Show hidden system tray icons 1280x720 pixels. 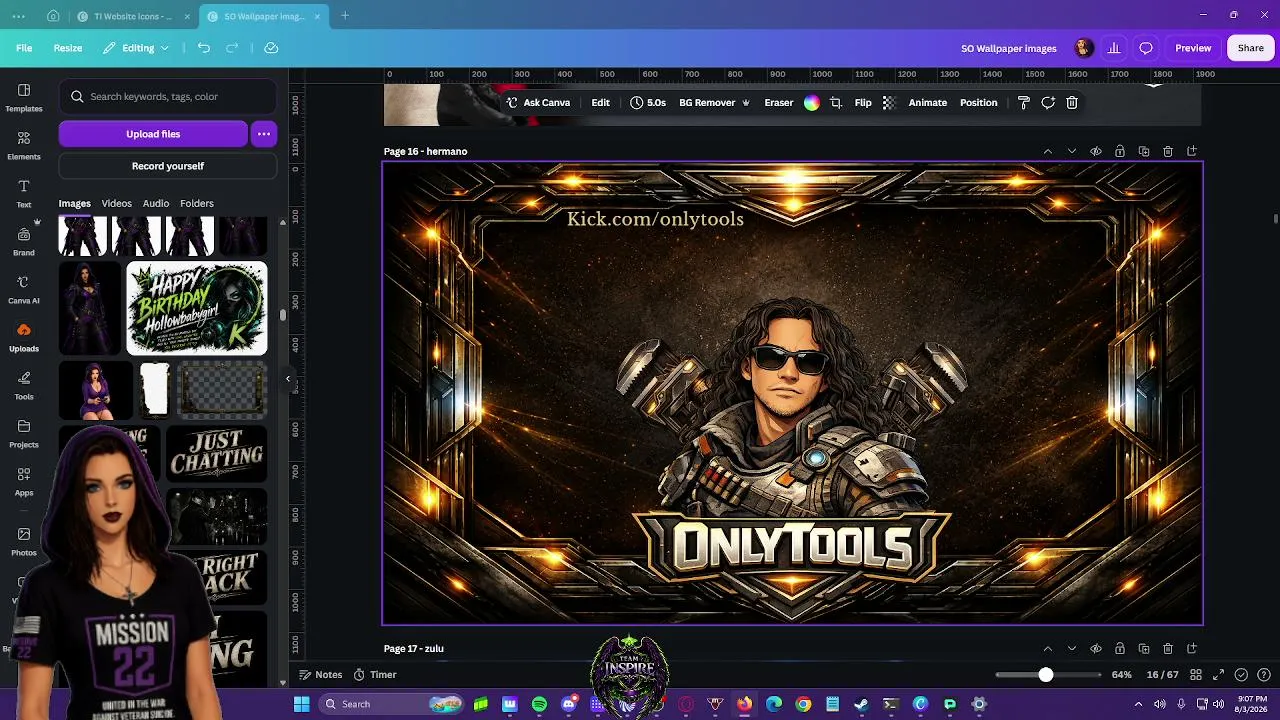pyautogui.click(x=1138, y=704)
